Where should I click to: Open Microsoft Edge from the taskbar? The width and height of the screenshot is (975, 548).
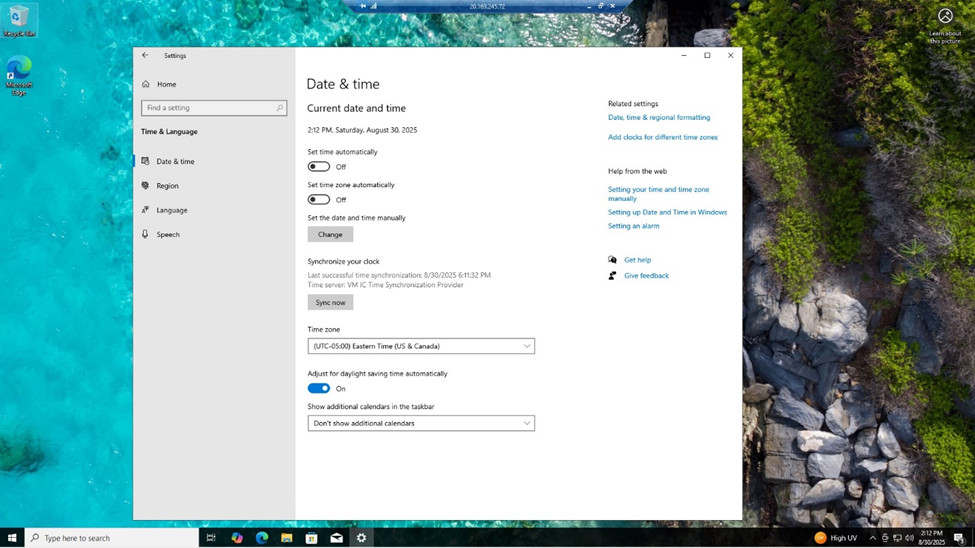coord(262,538)
